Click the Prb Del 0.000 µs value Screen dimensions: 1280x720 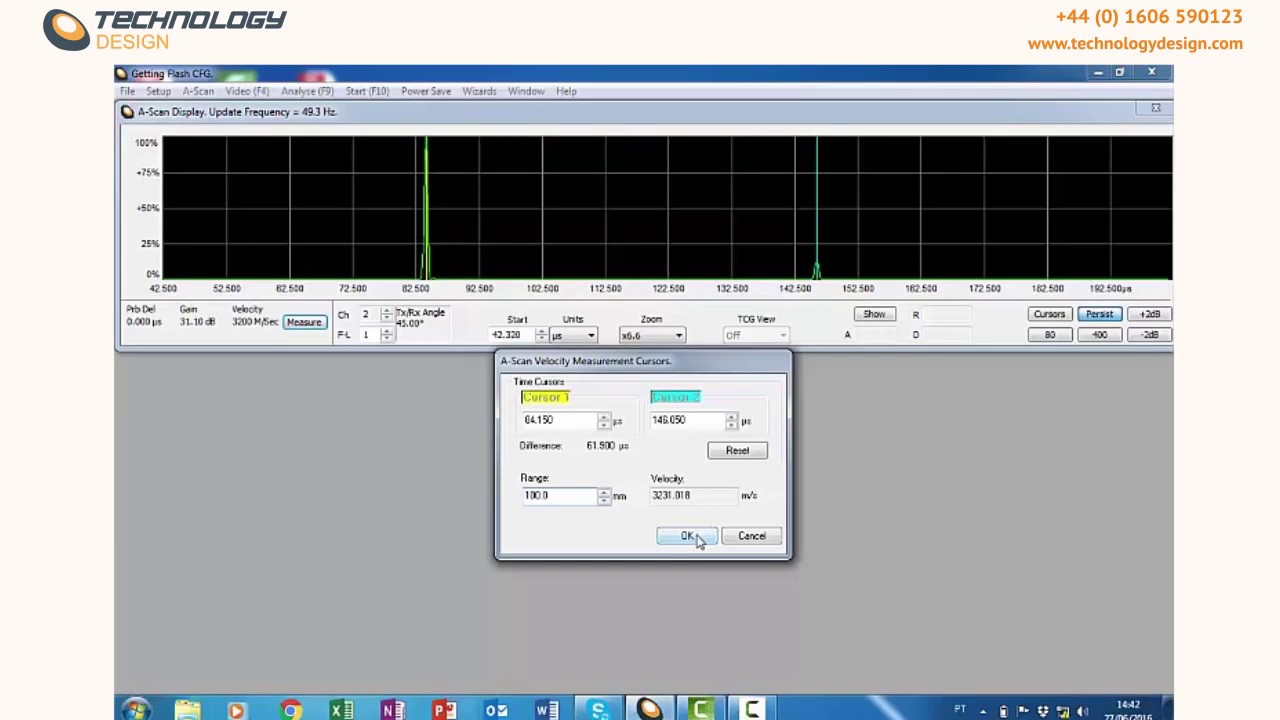tap(144, 322)
